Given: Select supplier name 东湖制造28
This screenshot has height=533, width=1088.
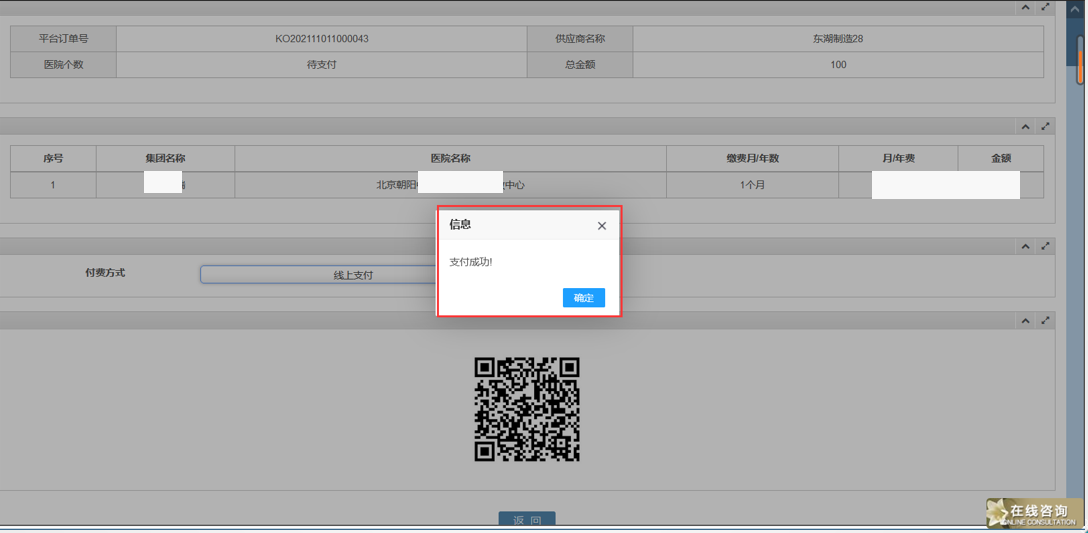Looking at the screenshot, I should coord(838,39).
